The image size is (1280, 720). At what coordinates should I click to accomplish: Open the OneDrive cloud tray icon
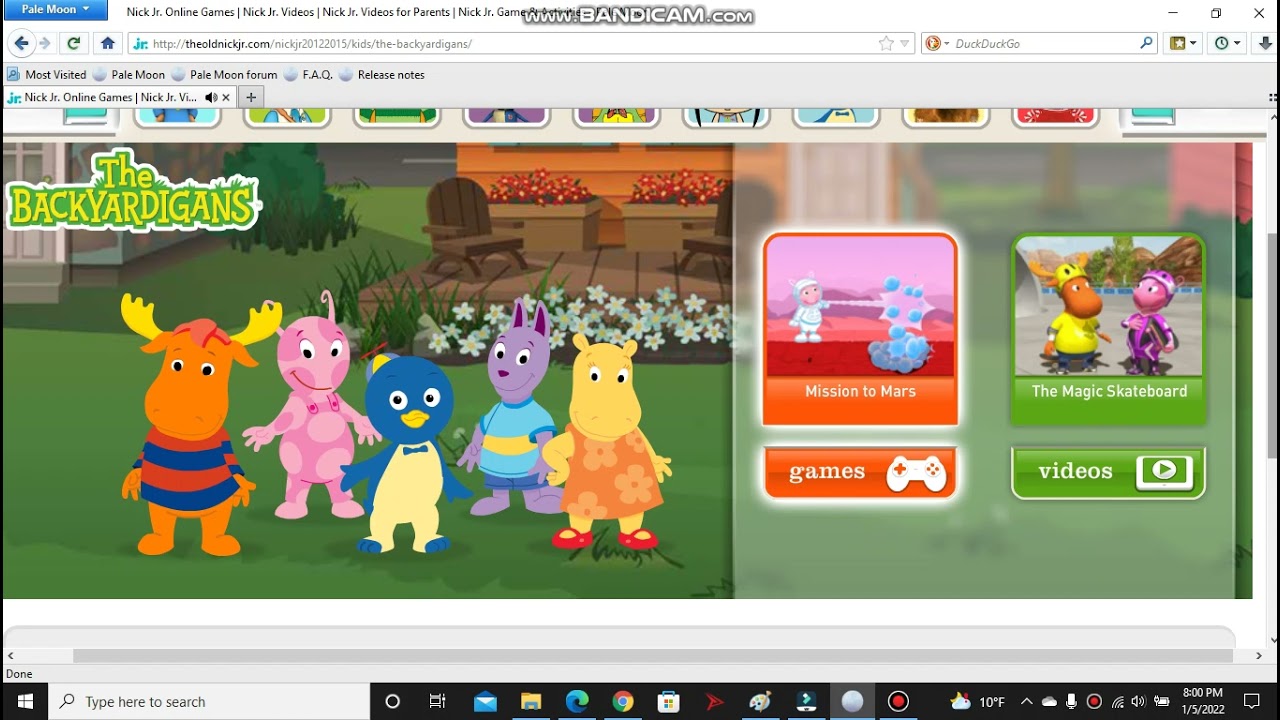point(1049,701)
